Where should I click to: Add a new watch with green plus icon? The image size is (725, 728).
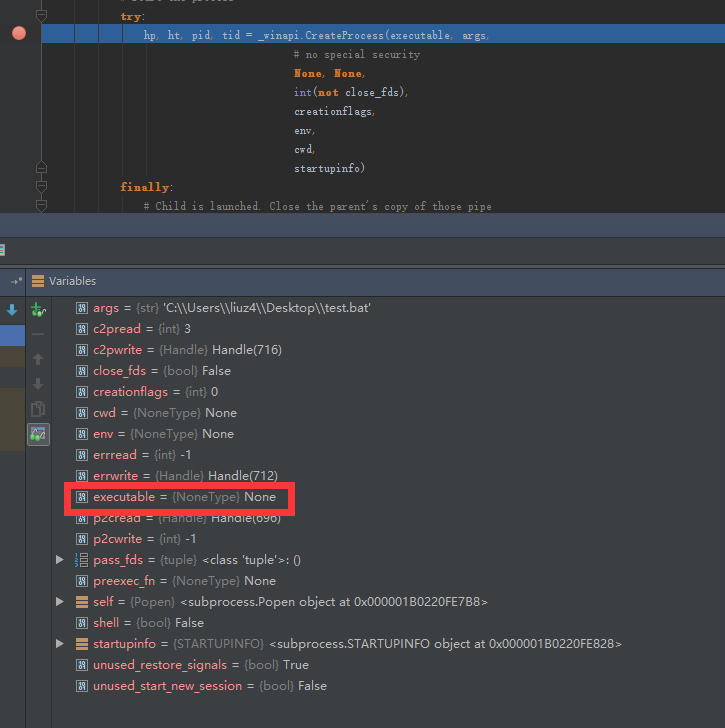[38, 310]
